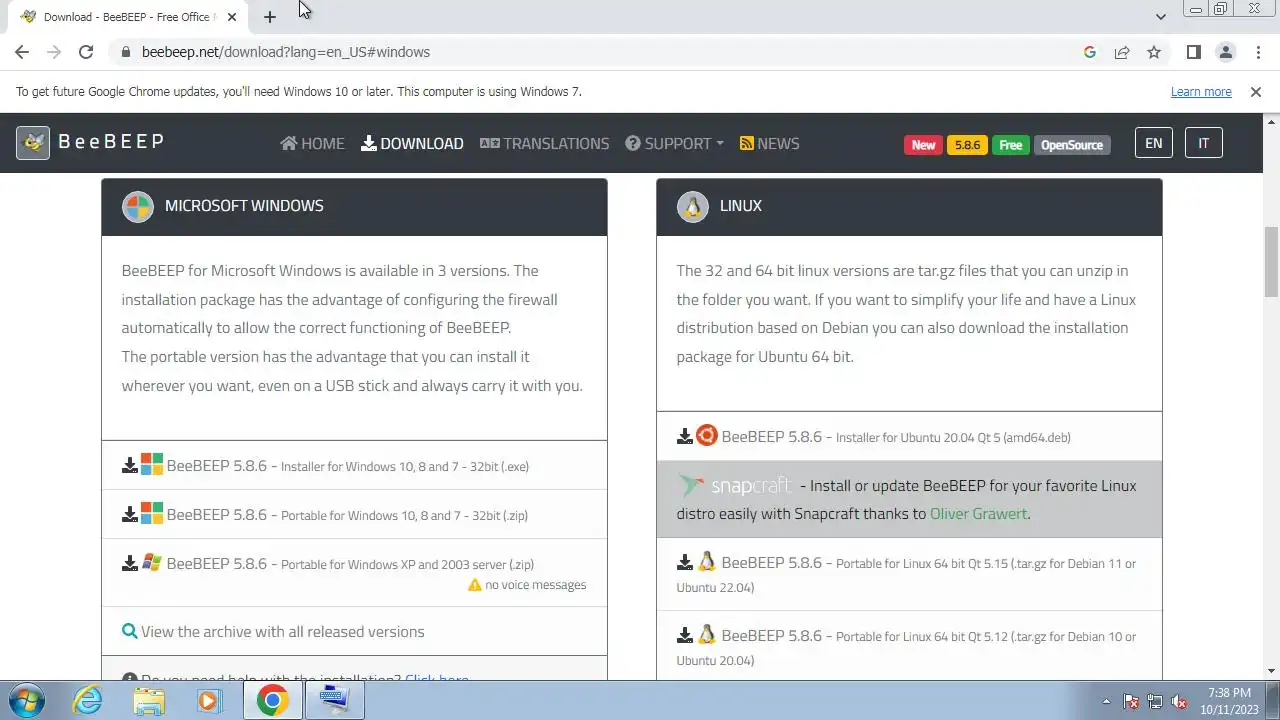The width and height of the screenshot is (1280, 720).
Task: Download Portable Linux 64 bit Qt 5.15
Action: click(906, 575)
